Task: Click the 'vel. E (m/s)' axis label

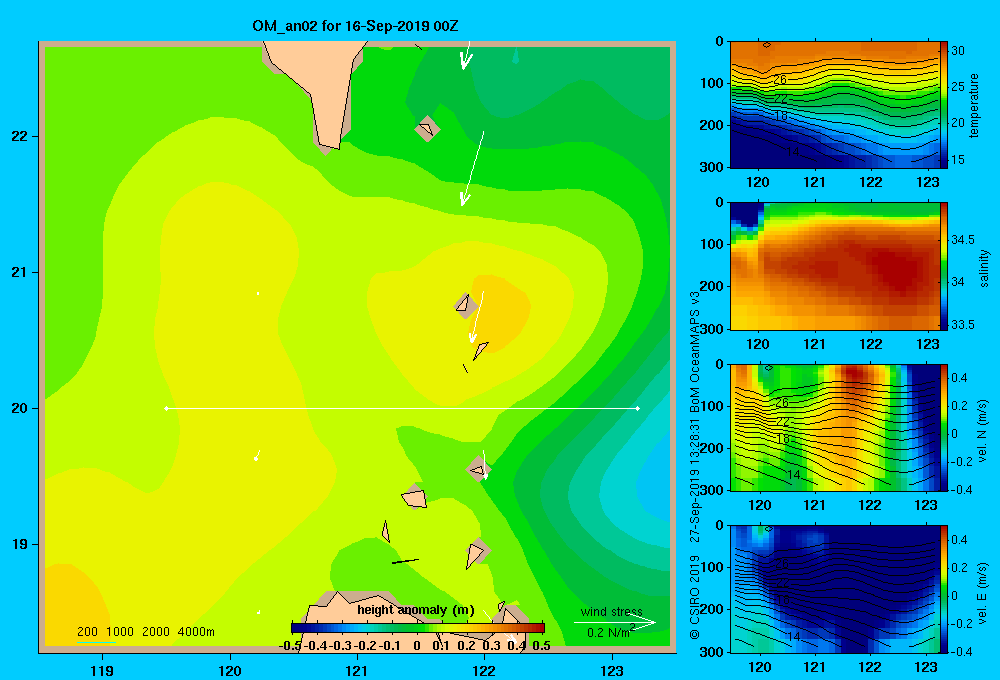Action: coord(983,592)
